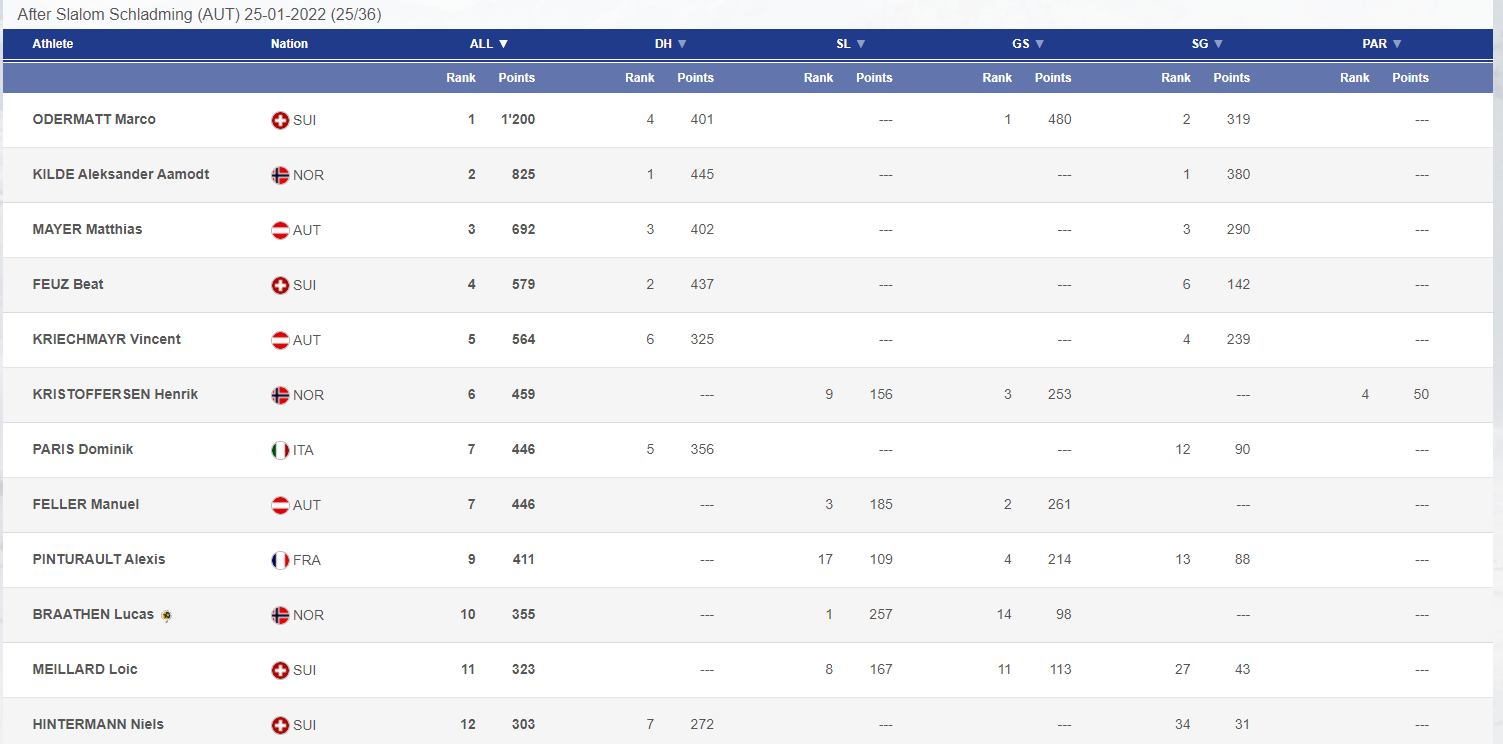The width and height of the screenshot is (1503, 744).
Task: Click the Italian flag in PARIS Dominik's row
Action: tap(280, 450)
